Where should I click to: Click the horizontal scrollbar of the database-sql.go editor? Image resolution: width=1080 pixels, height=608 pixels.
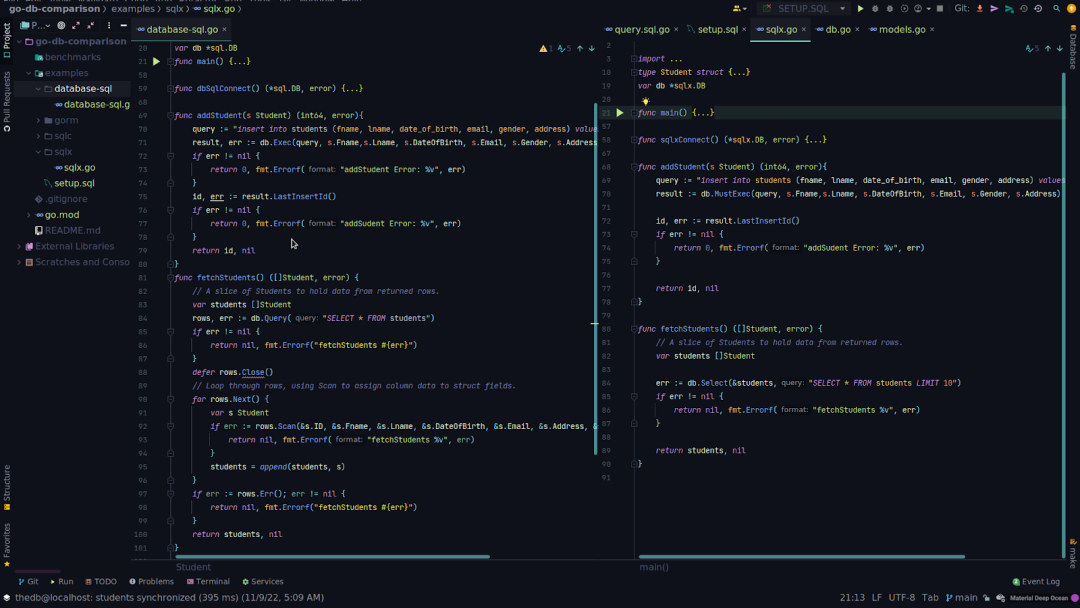333,556
